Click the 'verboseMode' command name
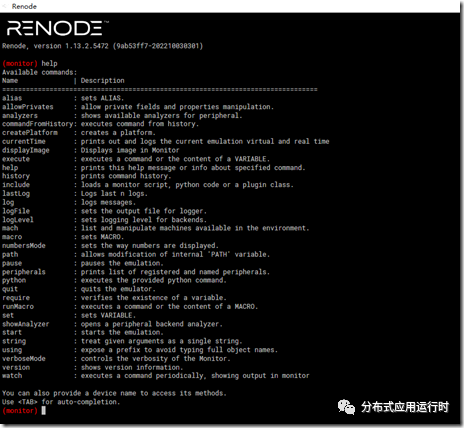Viewport: 464px width, 428px height. (x=24, y=358)
